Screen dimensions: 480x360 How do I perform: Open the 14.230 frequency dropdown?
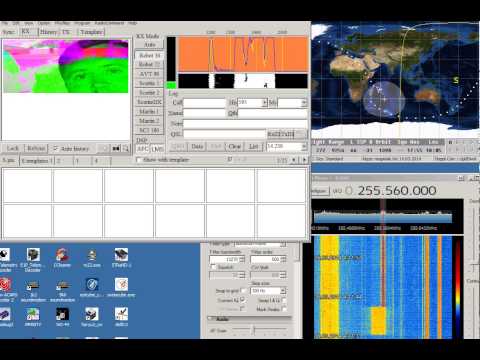click(304, 146)
